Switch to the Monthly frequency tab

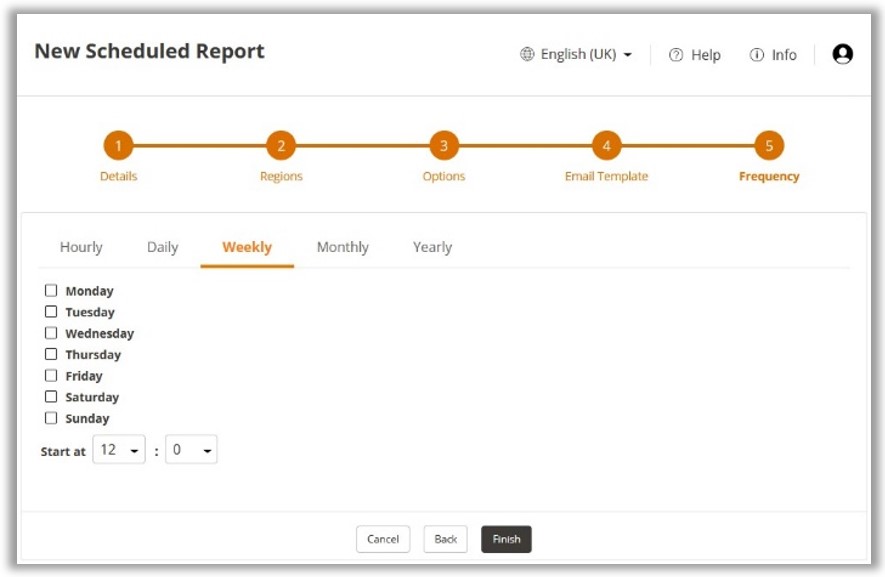pyautogui.click(x=342, y=247)
